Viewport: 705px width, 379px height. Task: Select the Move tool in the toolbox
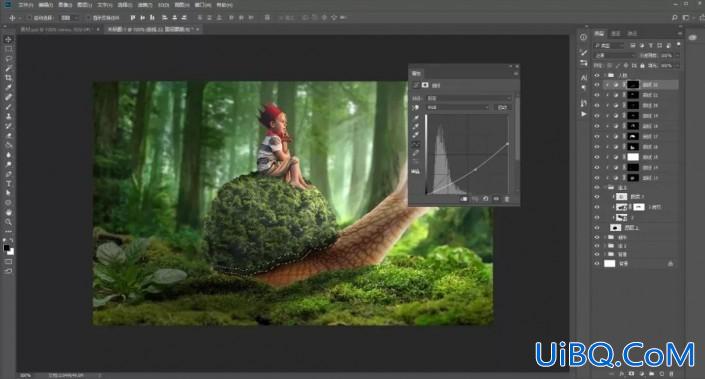(9, 40)
